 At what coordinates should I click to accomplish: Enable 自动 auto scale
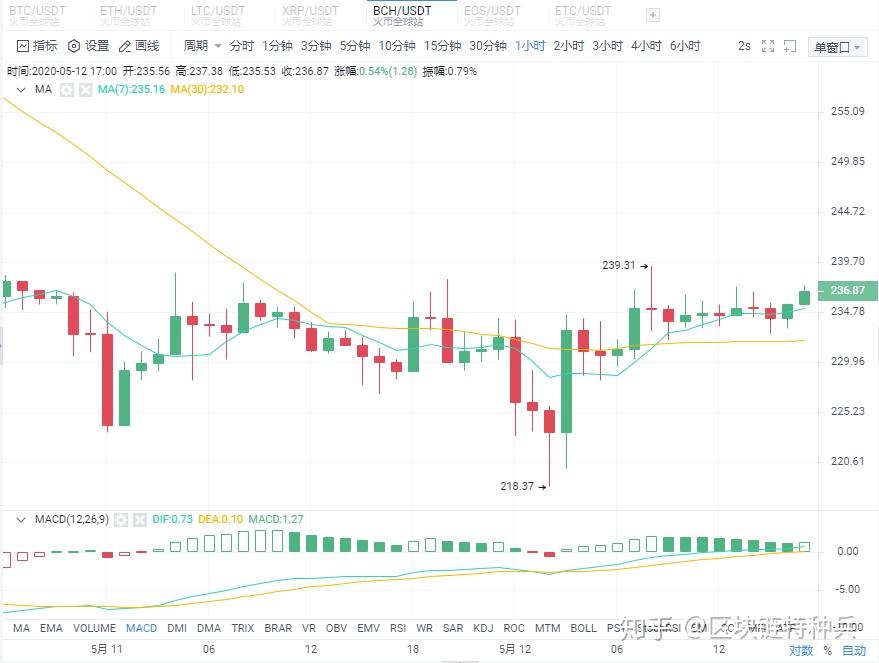coord(854,650)
